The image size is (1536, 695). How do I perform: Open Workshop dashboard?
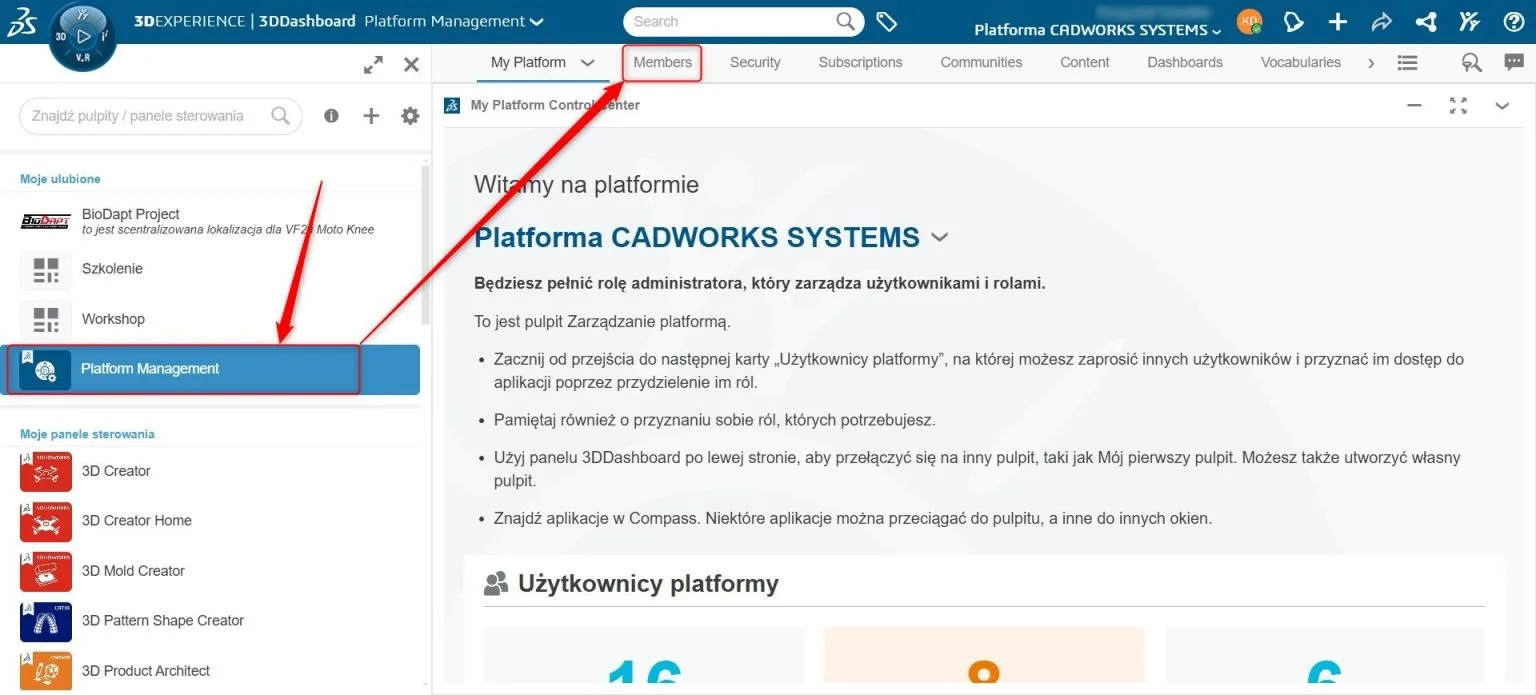(x=210, y=319)
